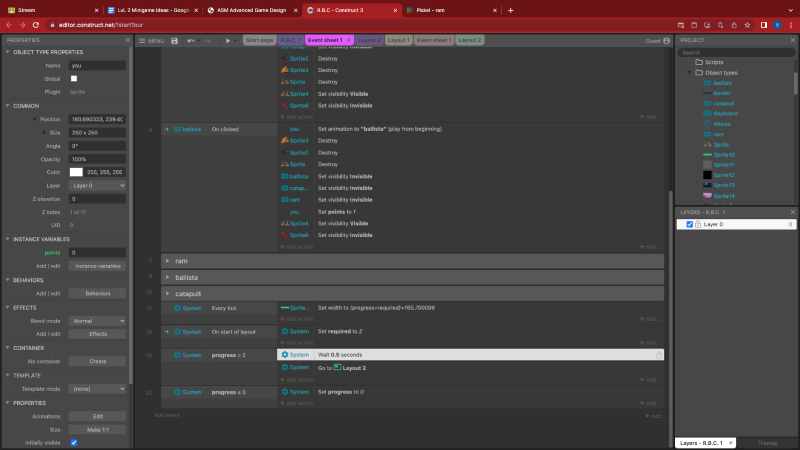This screenshot has width=800, height=450.
Task: Close the Properties panel with X
Action: [128, 40]
